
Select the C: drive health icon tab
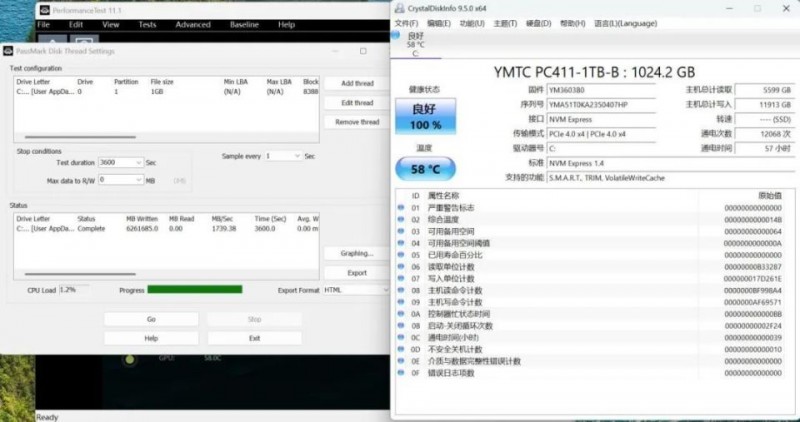415,44
